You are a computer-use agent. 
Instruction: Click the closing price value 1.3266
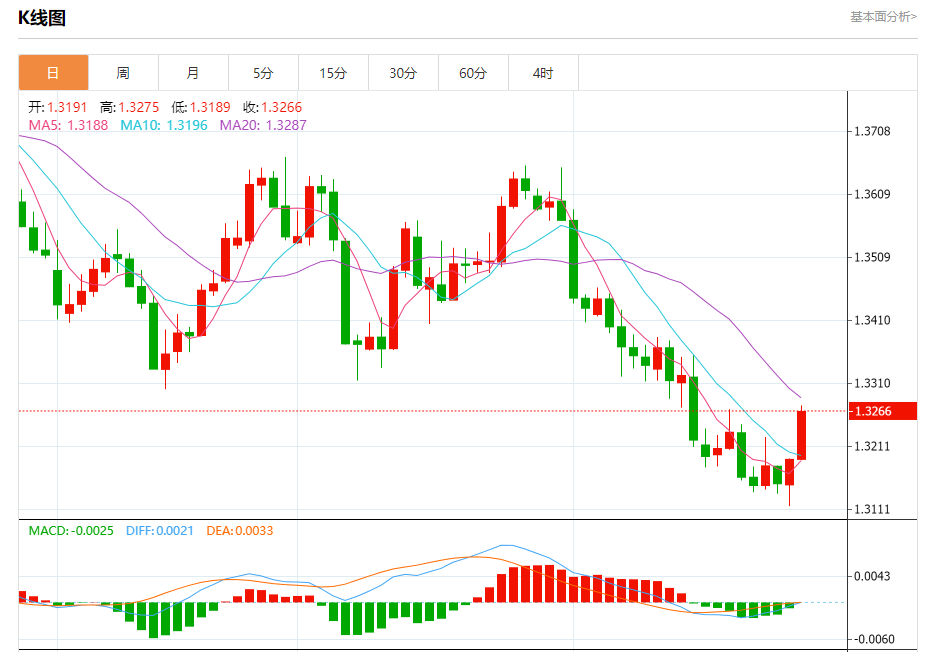[x=282, y=107]
